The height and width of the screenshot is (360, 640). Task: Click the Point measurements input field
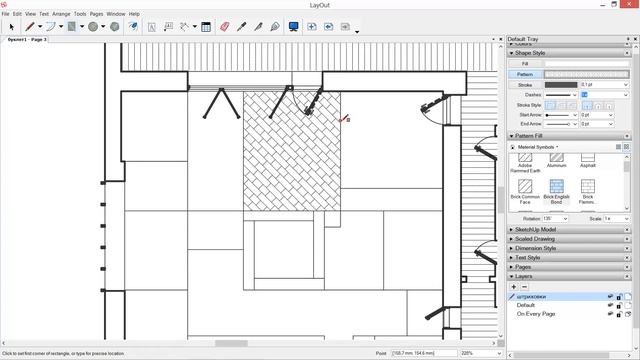tap(424, 353)
